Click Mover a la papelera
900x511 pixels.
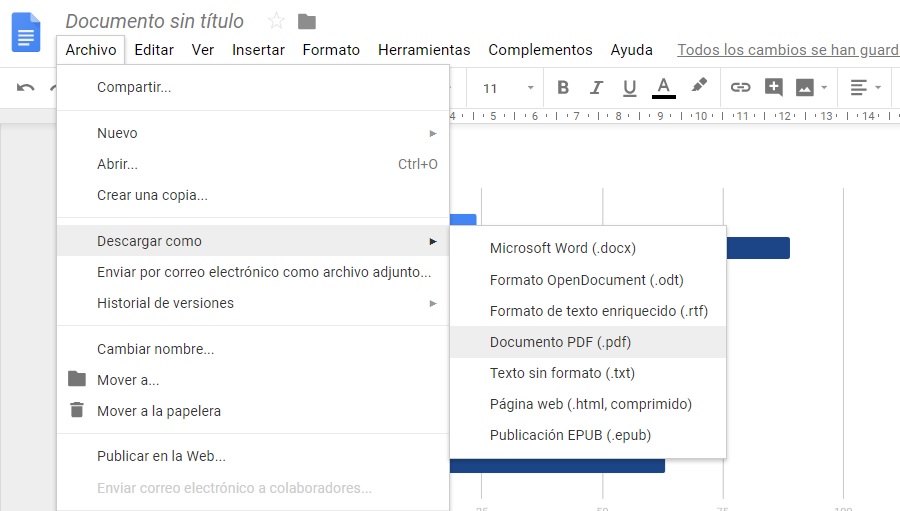tap(158, 411)
